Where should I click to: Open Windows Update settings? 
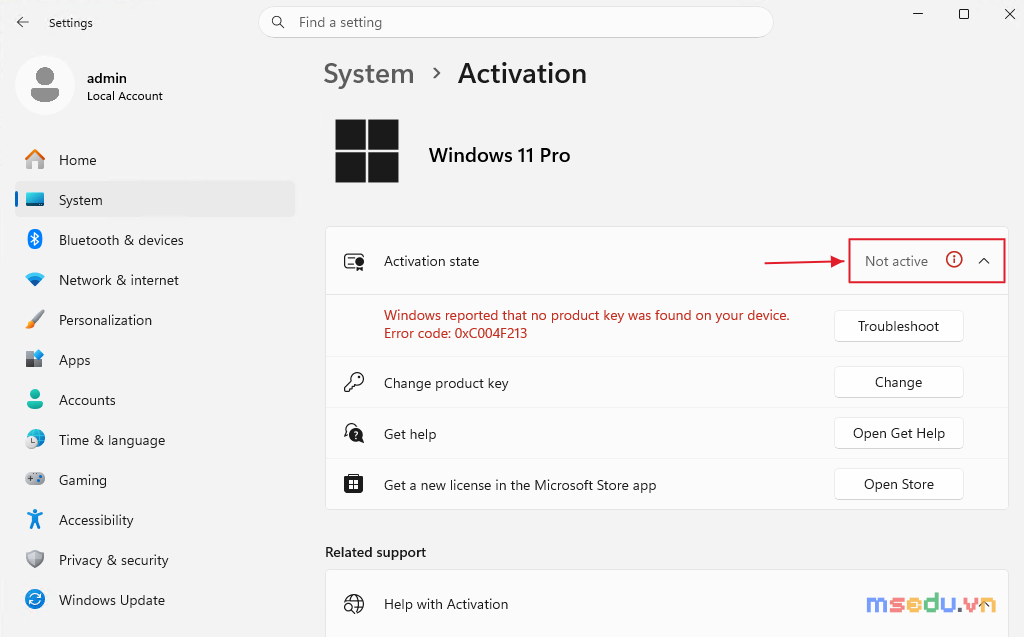(x=155, y=599)
